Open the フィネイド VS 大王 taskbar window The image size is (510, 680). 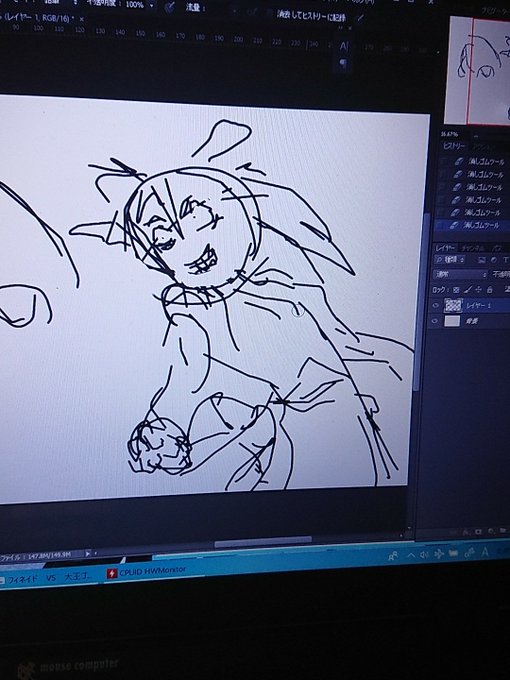[x=47, y=578]
